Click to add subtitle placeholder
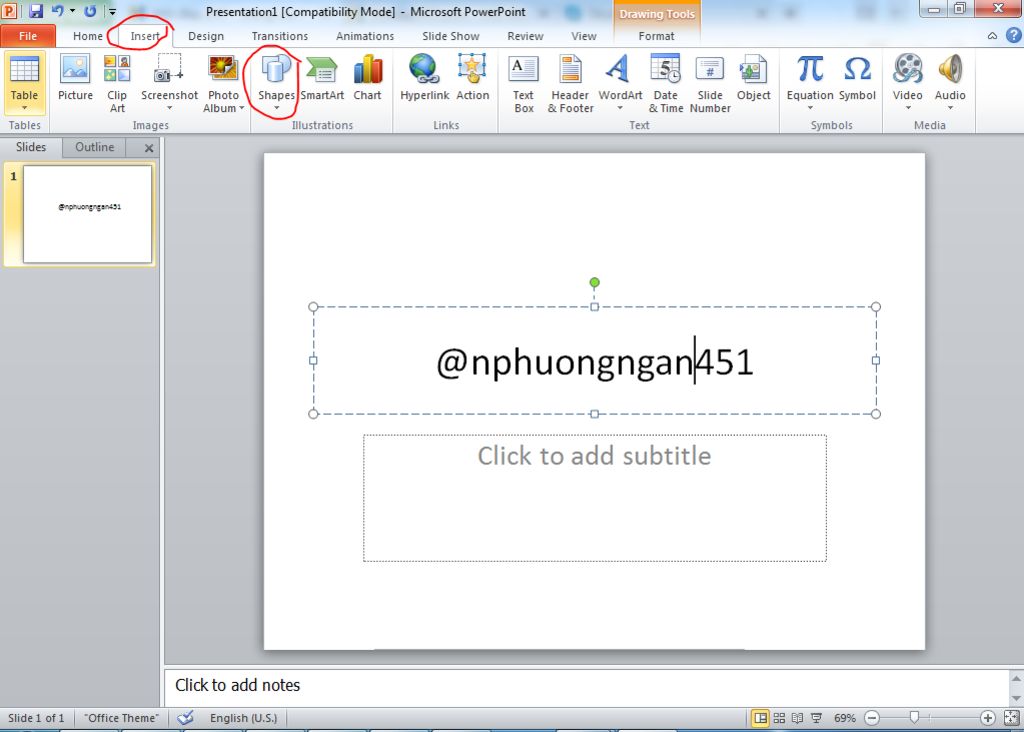Image resolution: width=1024 pixels, height=732 pixels. click(594, 498)
